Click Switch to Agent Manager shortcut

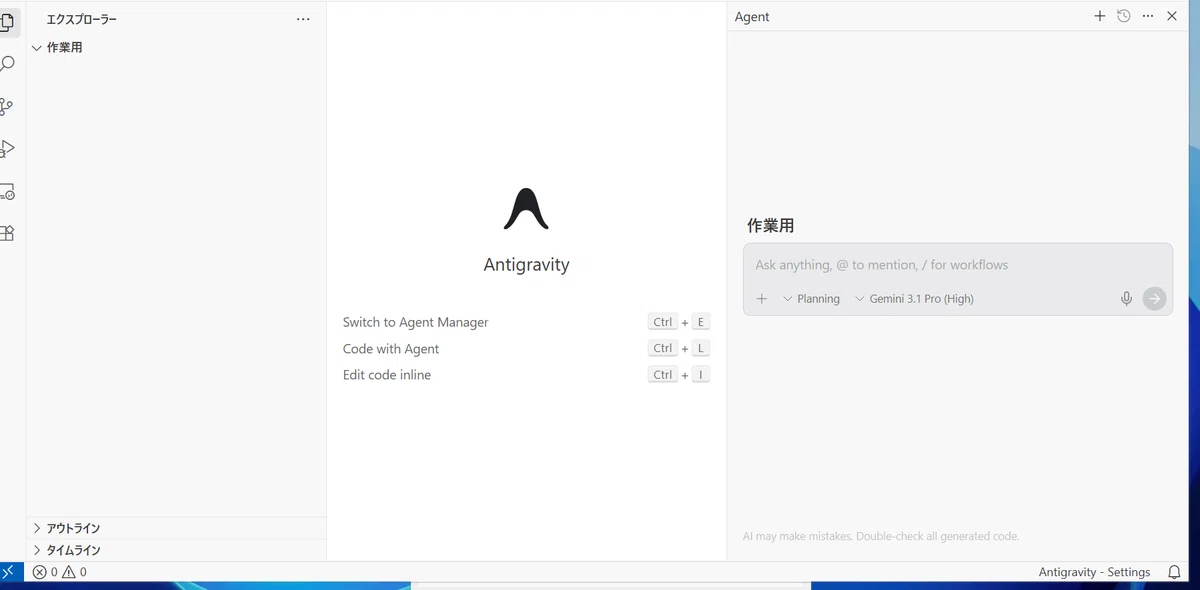pos(415,322)
